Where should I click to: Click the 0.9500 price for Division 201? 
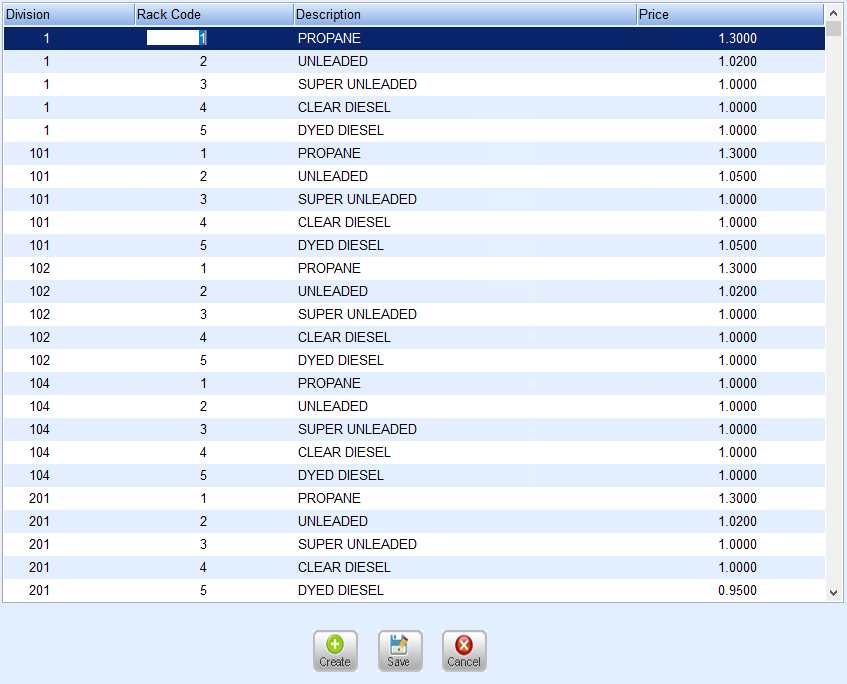point(737,590)
